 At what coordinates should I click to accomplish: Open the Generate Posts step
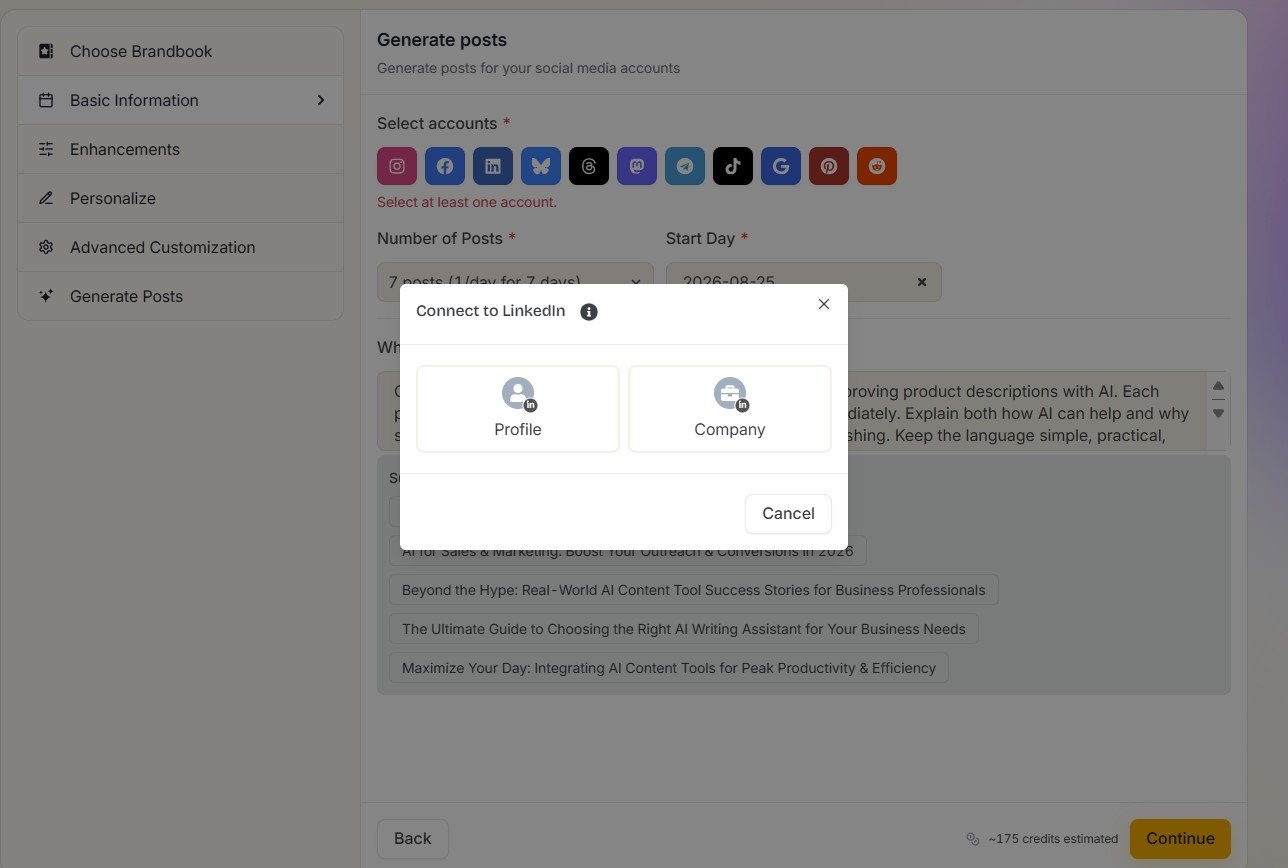(x=180, y=296)
